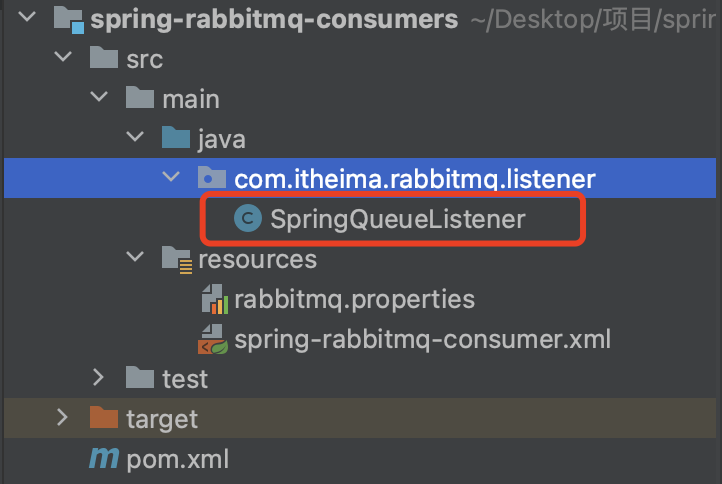Screen dimensions: 722x484
Task: Select SpringQueueListener class in tree
Action: point(397,220)
